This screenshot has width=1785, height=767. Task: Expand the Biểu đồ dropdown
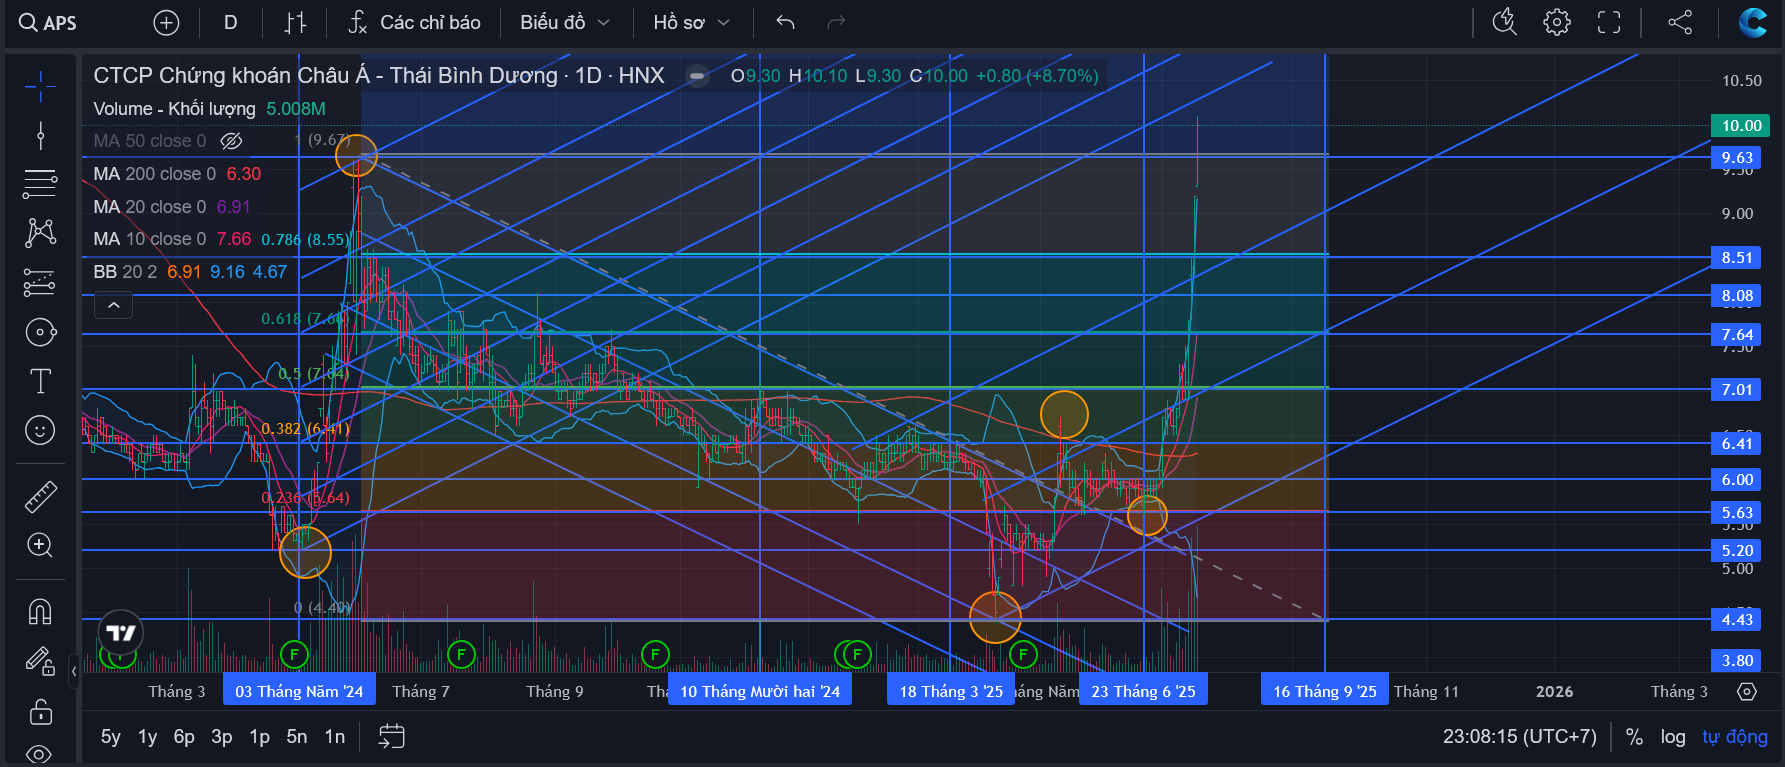click(565, 23)
